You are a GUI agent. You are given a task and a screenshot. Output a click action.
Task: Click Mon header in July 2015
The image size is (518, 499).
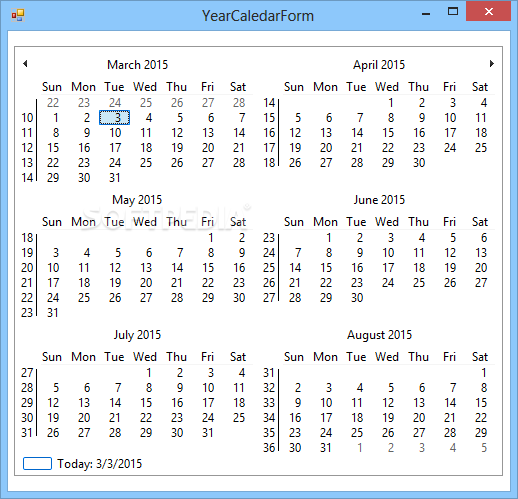click(83, 357)
